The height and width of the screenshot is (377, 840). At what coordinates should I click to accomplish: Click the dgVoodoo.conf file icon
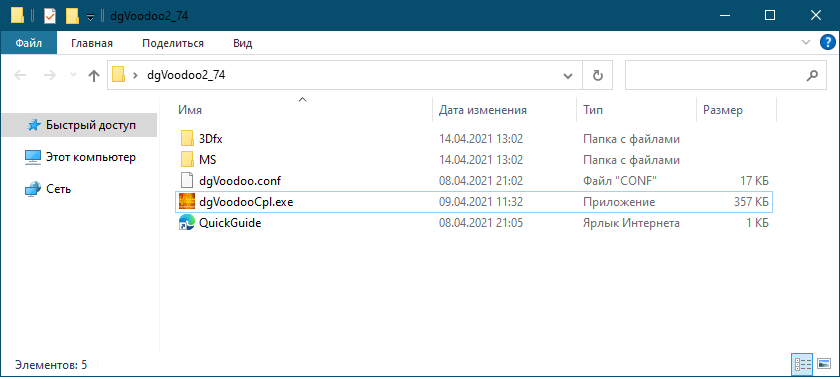pos(187,180)
